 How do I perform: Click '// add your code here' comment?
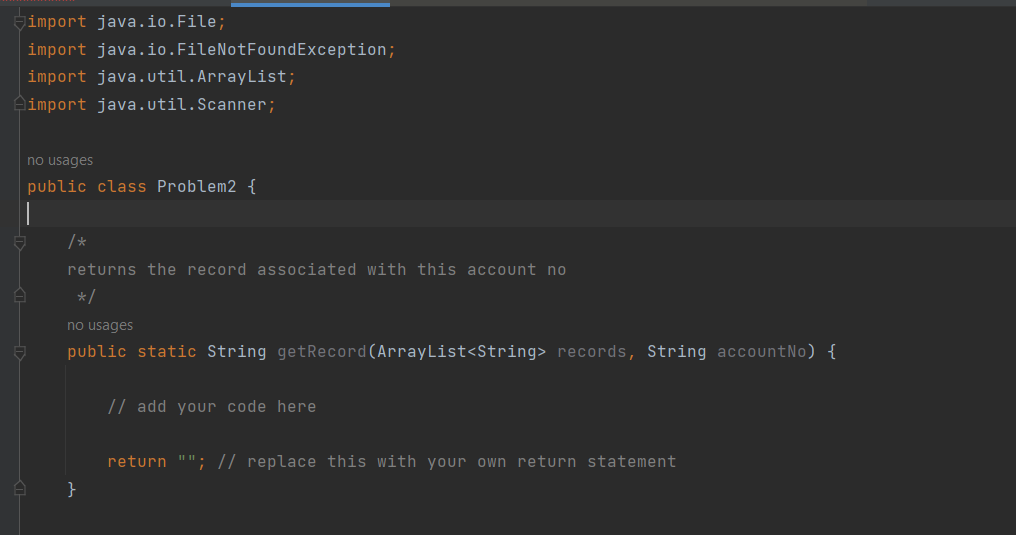click(212, 407)
